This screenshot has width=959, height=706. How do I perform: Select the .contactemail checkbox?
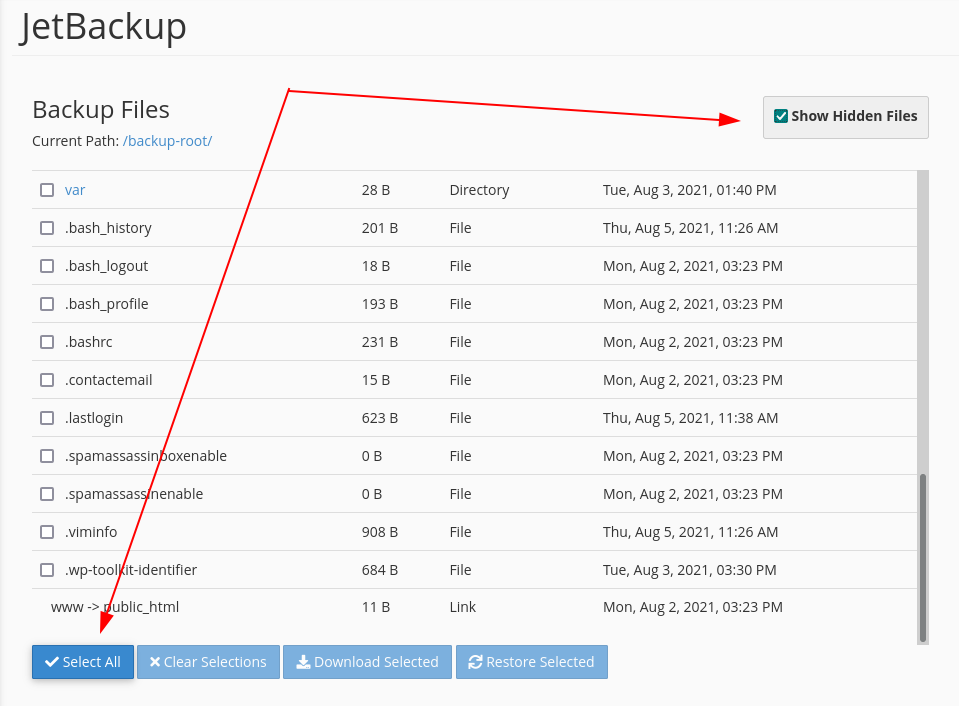pyautogui.click(x=47, y=380)
